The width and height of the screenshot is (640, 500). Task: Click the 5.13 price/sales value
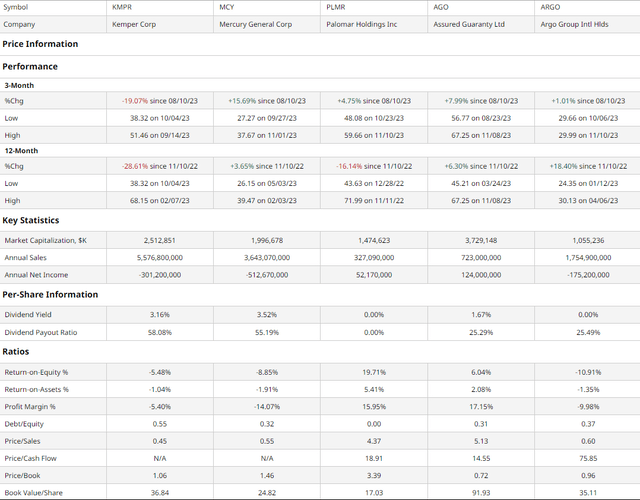click(x=481, y=441)
